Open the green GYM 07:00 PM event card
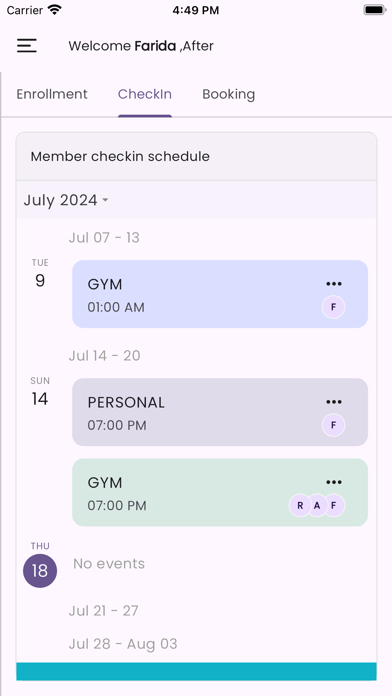Screen dimensions: 392x696 point(220,492)
